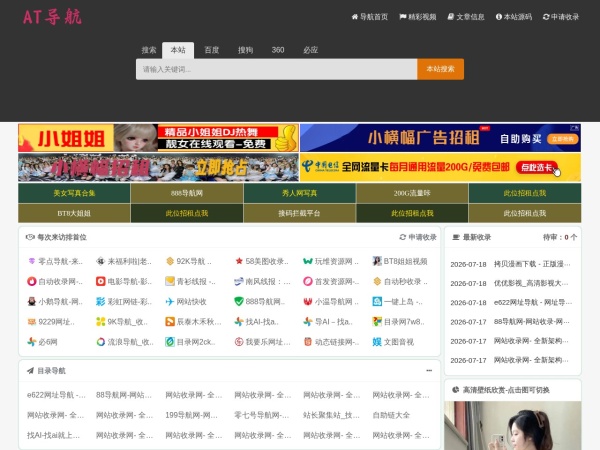The height and width of the screenshot is (450, 600).
Task: Open the 200G流量卡 link cell
Action: (412, 193)
